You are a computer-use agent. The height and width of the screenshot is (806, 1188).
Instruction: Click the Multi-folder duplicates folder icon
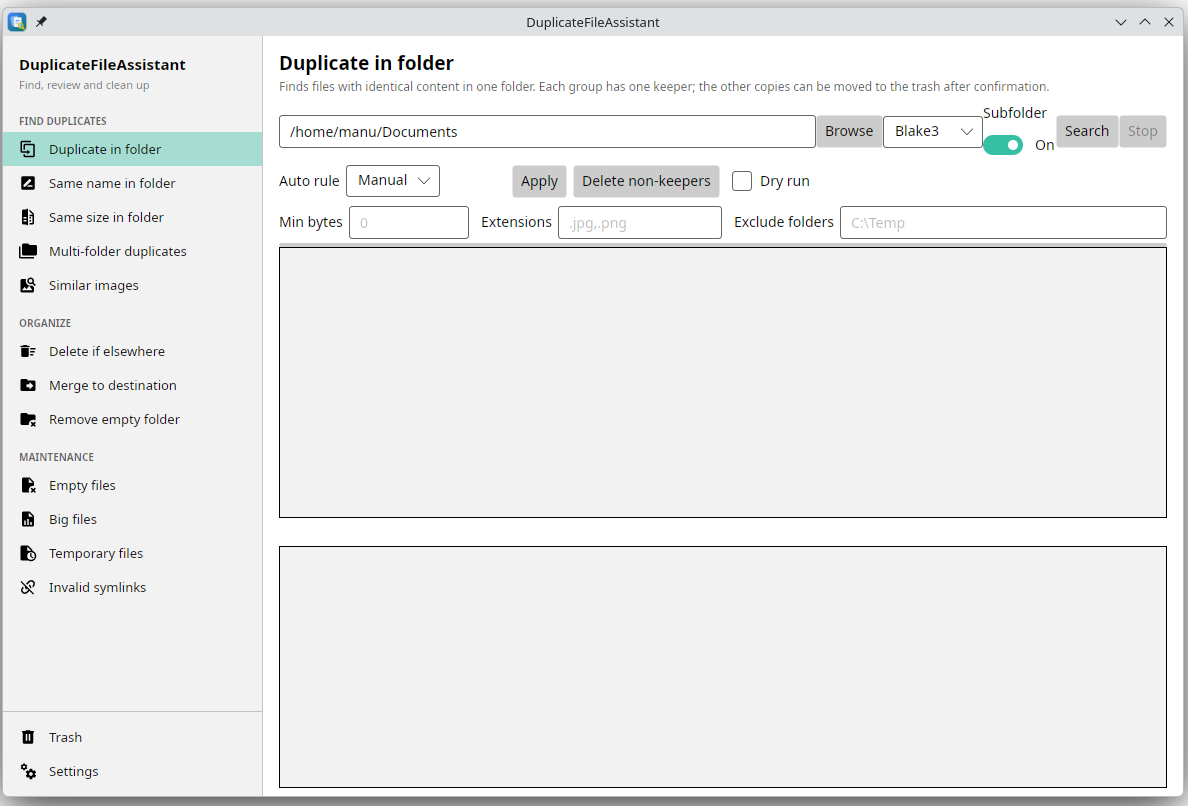(28, 251)
